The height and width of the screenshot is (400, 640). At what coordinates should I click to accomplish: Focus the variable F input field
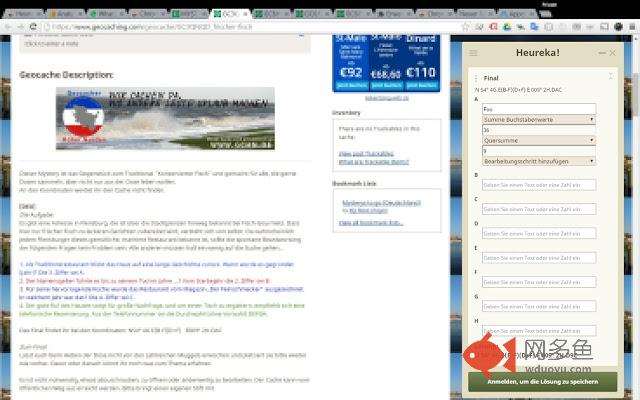(539, 282)
